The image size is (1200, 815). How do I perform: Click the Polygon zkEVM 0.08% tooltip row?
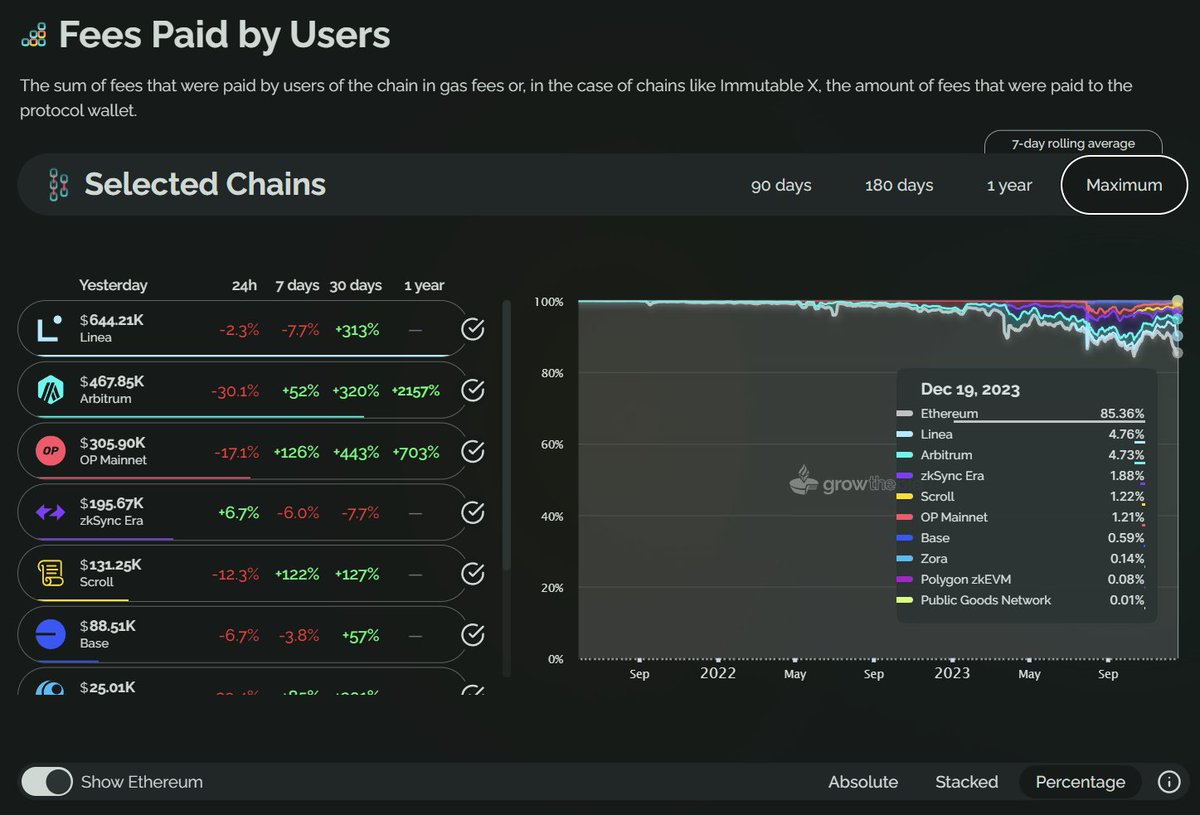pos(1021,579)
